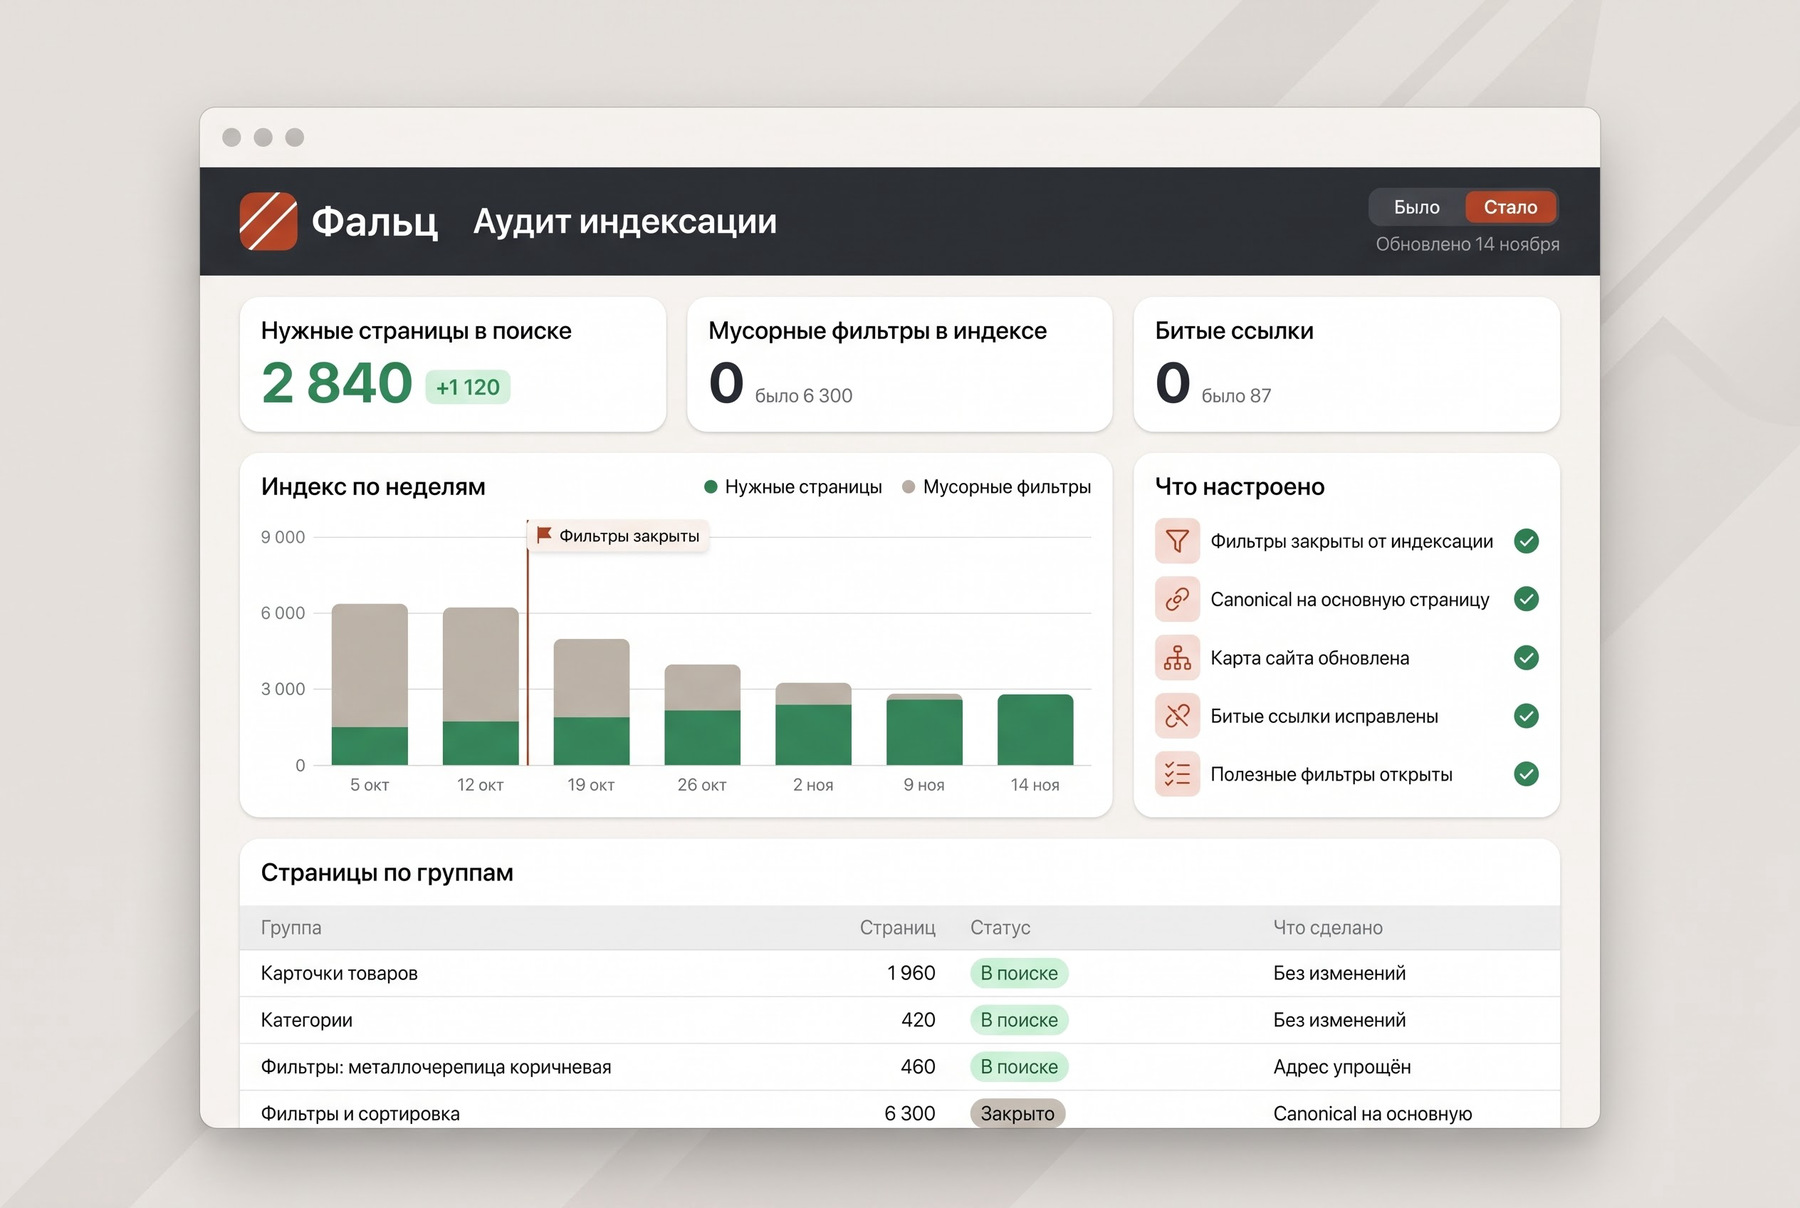Click the 19 окт bar in chart

(592, 702)
